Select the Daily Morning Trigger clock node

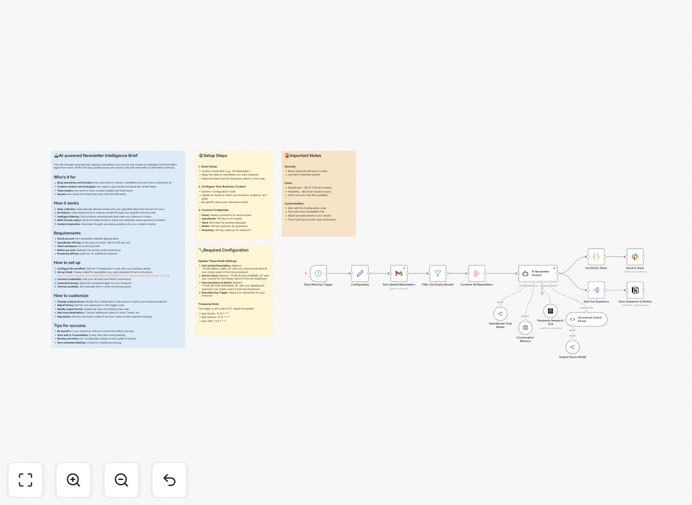pyautogui.click(x=318, y=273)
